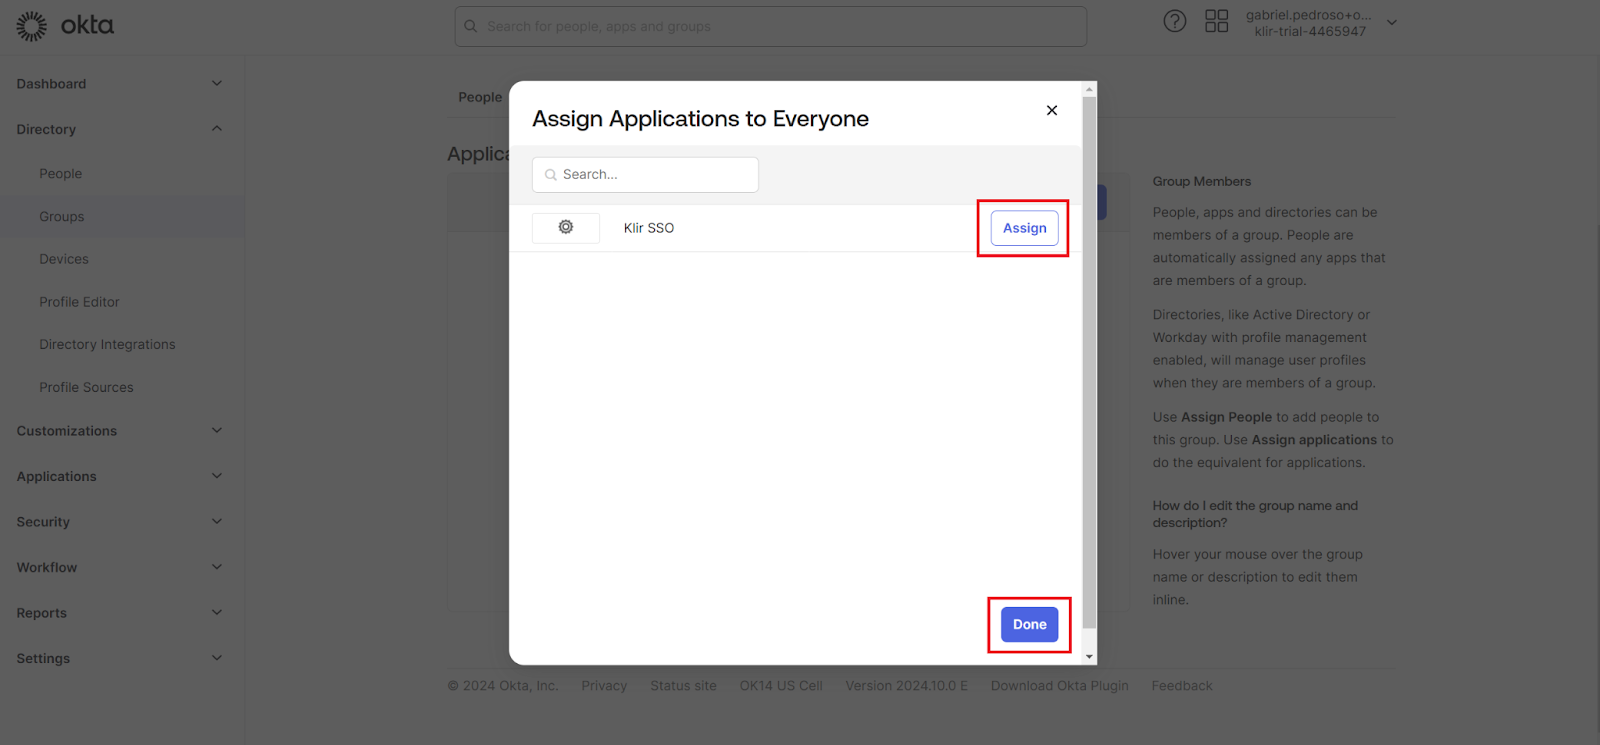1600x745 pixels.
Task: Open Groups in the Directory menu
Action: point(62,216)
